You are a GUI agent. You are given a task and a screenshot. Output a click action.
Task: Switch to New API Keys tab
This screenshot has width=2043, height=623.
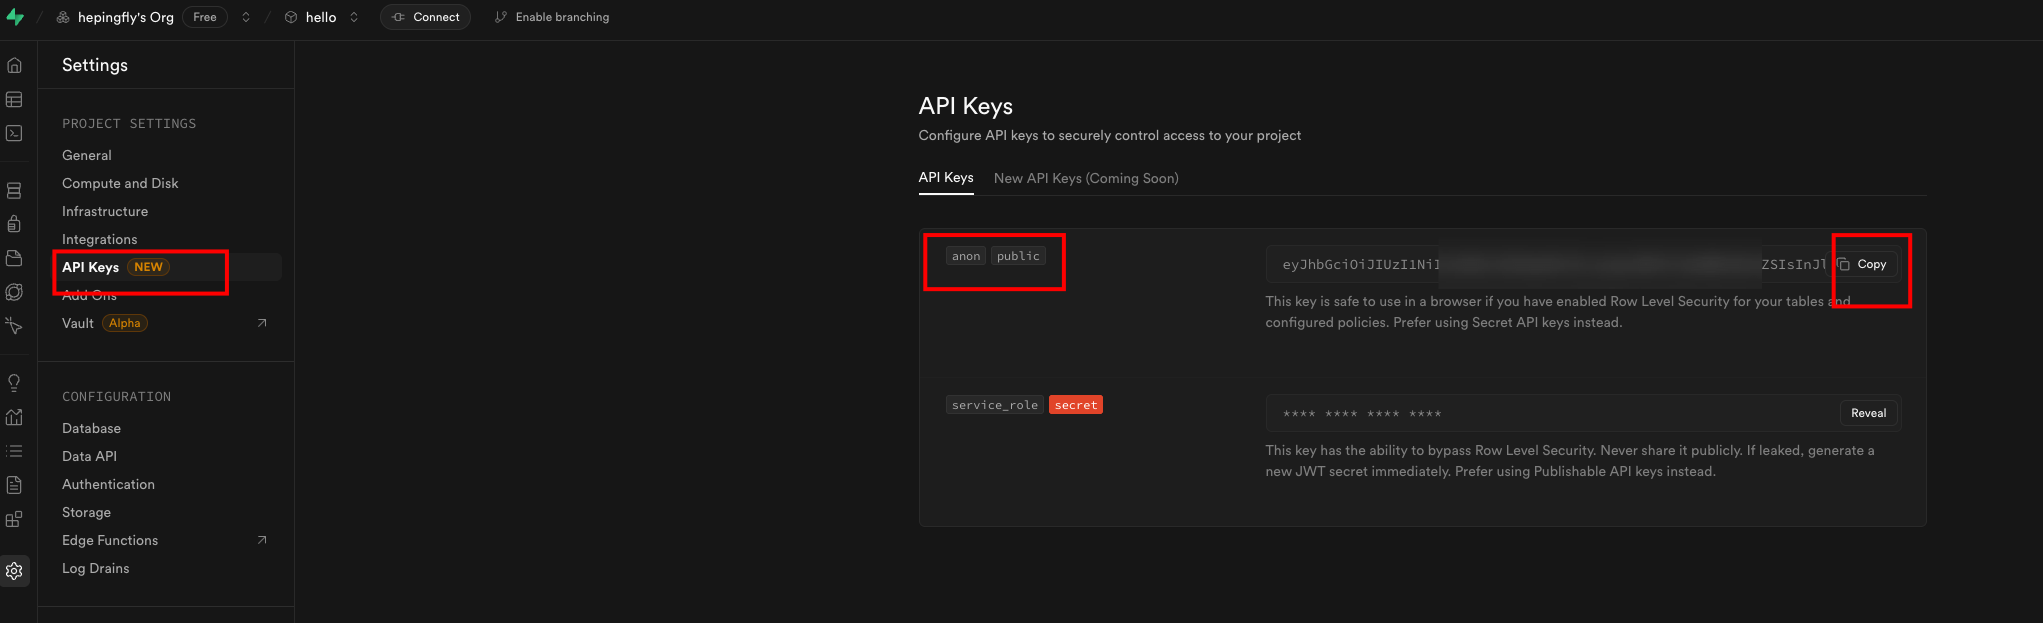click(x=1086, y=178)
